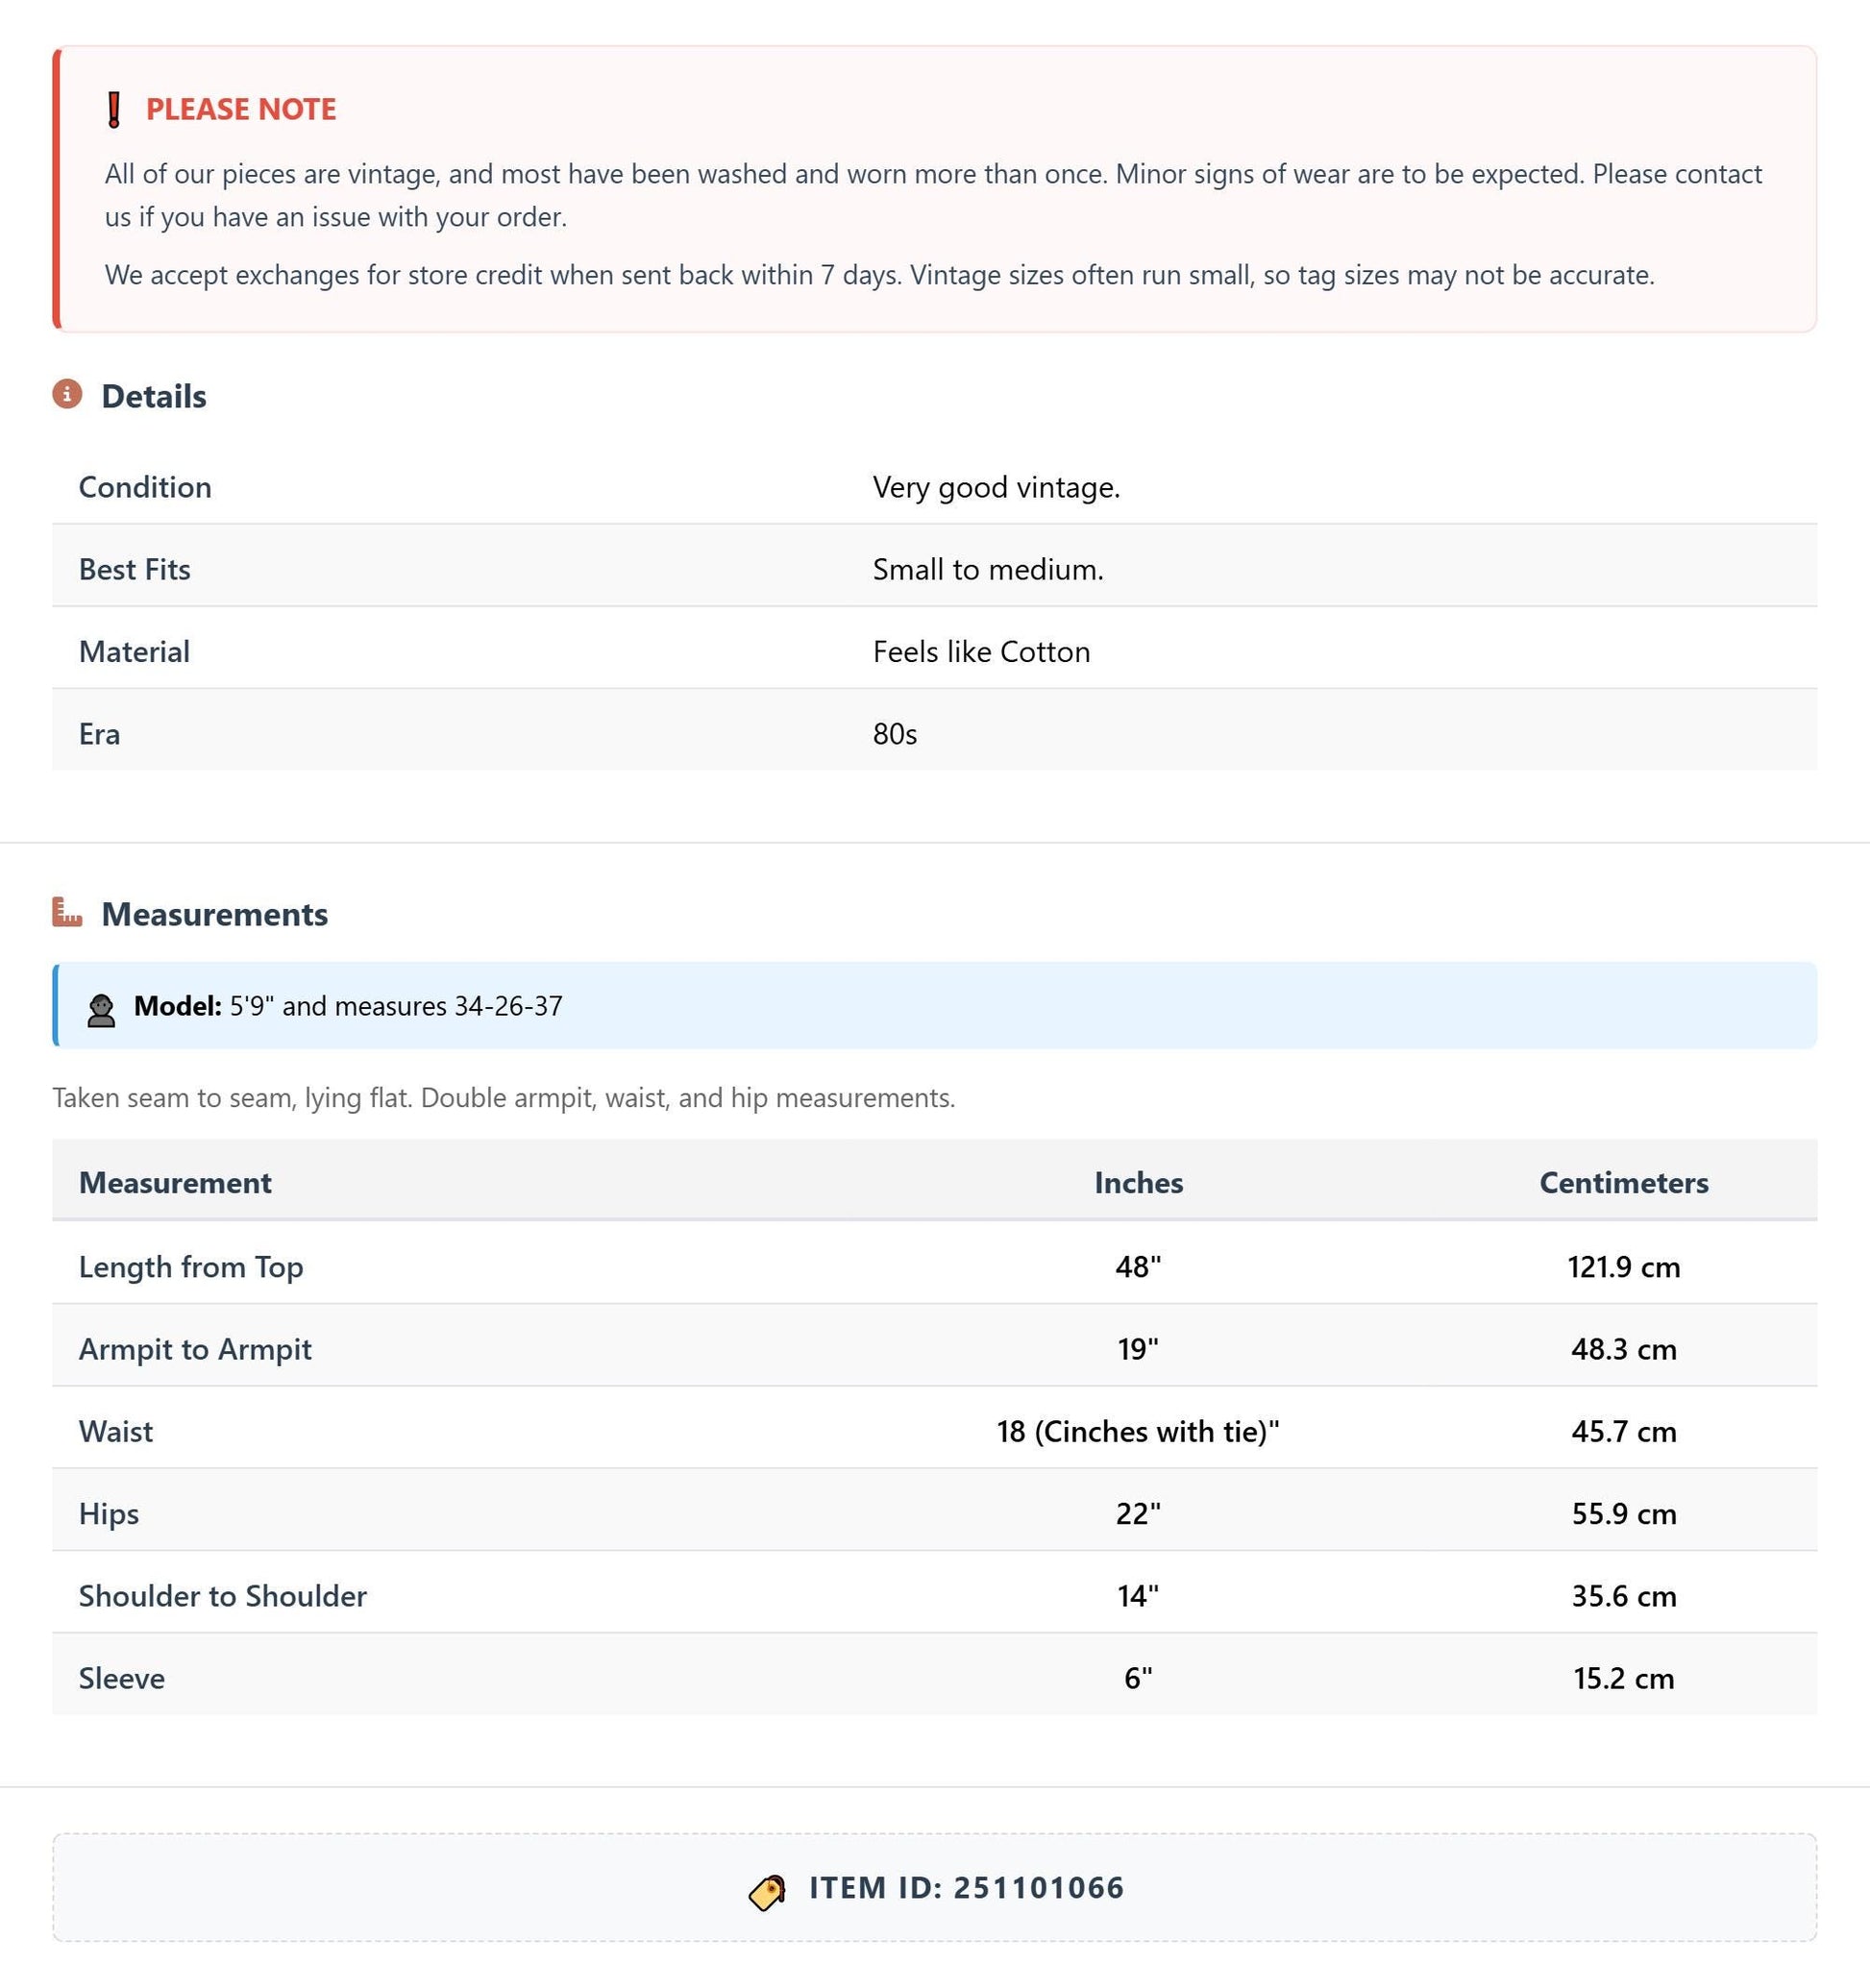This screenshot has width=1870, height=1988.
Task: Click the model person icon
Action: pyautogui.click(x=101, y=1010)
